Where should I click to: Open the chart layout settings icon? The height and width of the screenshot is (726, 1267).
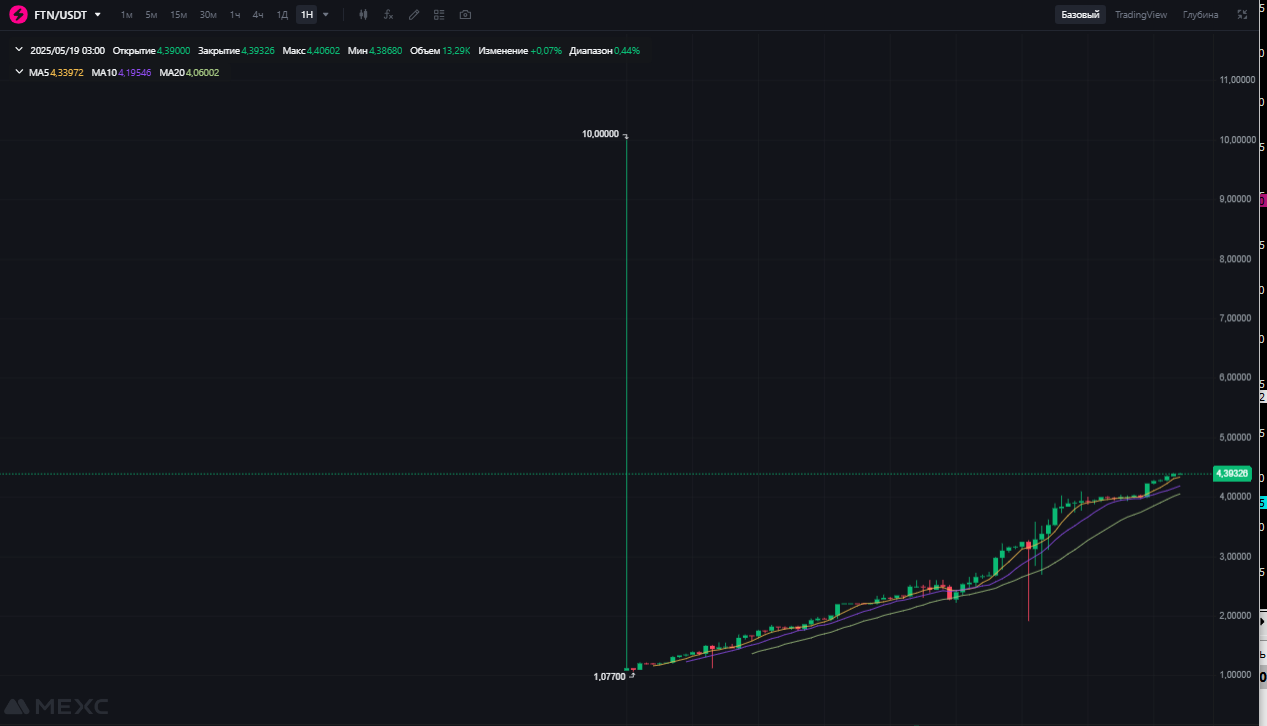[x=439, y=15]
